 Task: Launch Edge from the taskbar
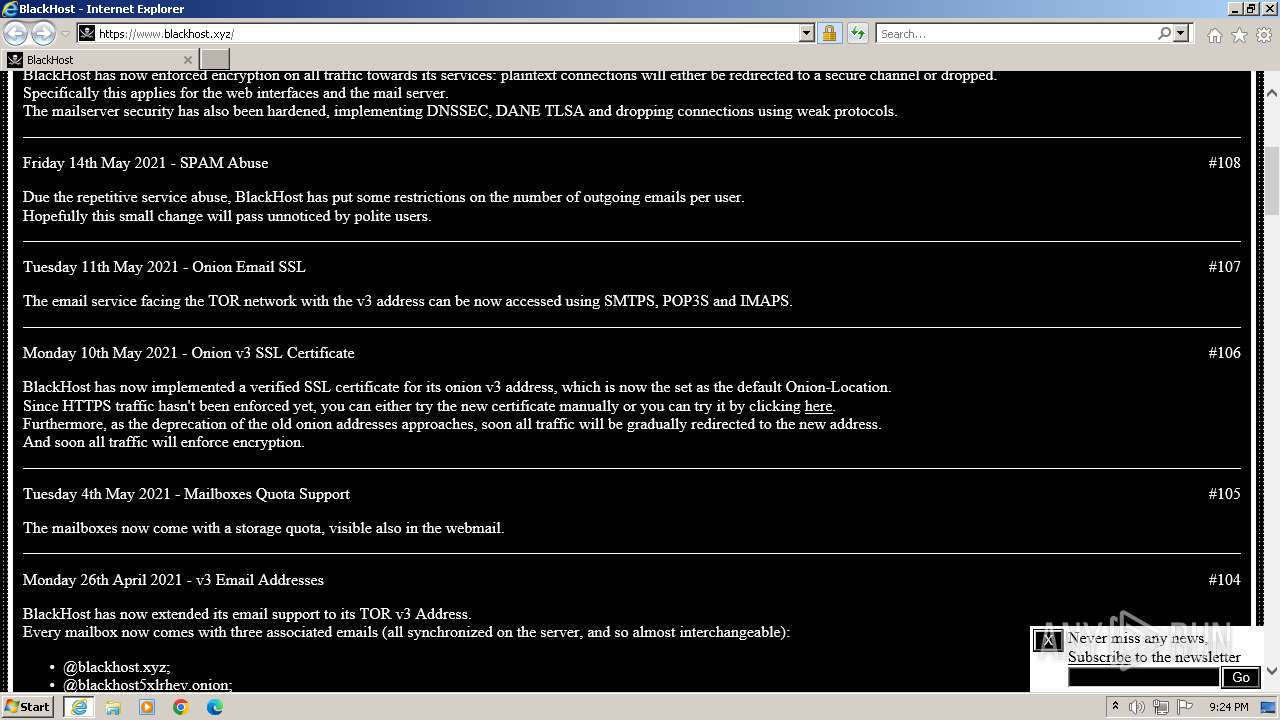[x=215, y=706]
